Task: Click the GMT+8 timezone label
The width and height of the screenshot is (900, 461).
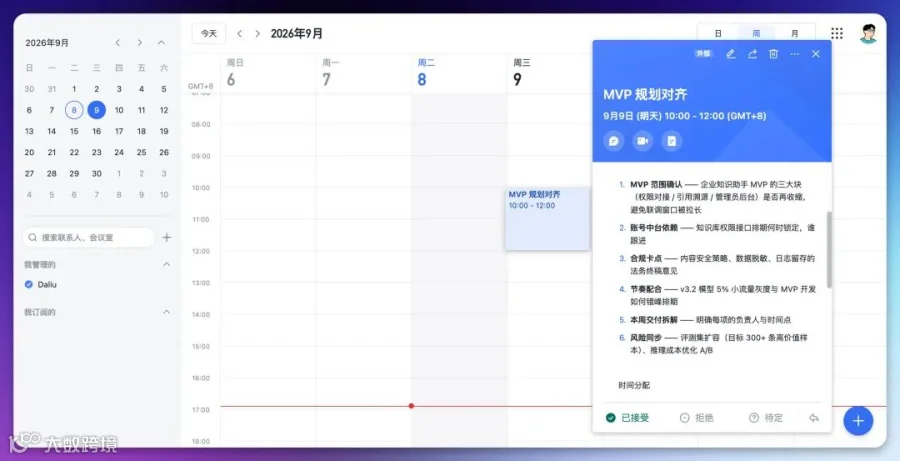Action: (200, 86)
